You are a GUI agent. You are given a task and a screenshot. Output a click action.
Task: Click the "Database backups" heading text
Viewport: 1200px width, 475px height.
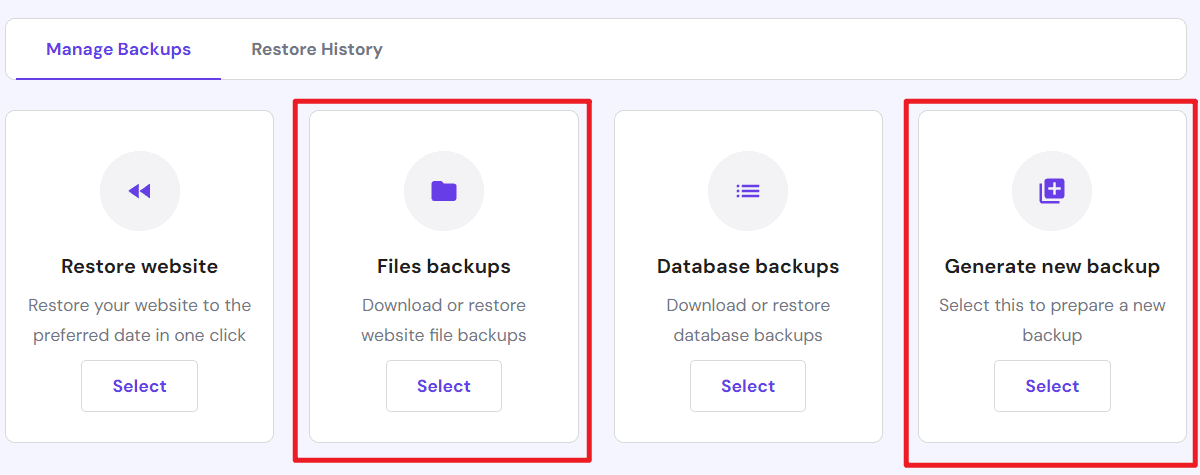click(748, 267)
